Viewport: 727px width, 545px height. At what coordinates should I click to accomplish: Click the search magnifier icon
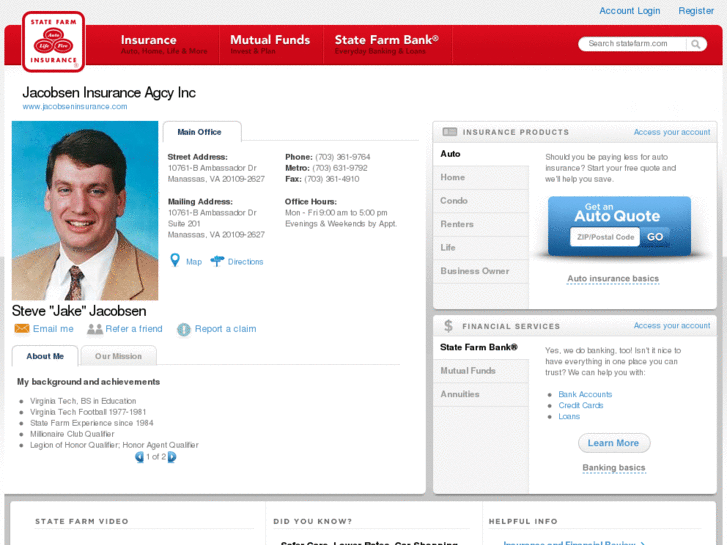(x=695, y=44)
